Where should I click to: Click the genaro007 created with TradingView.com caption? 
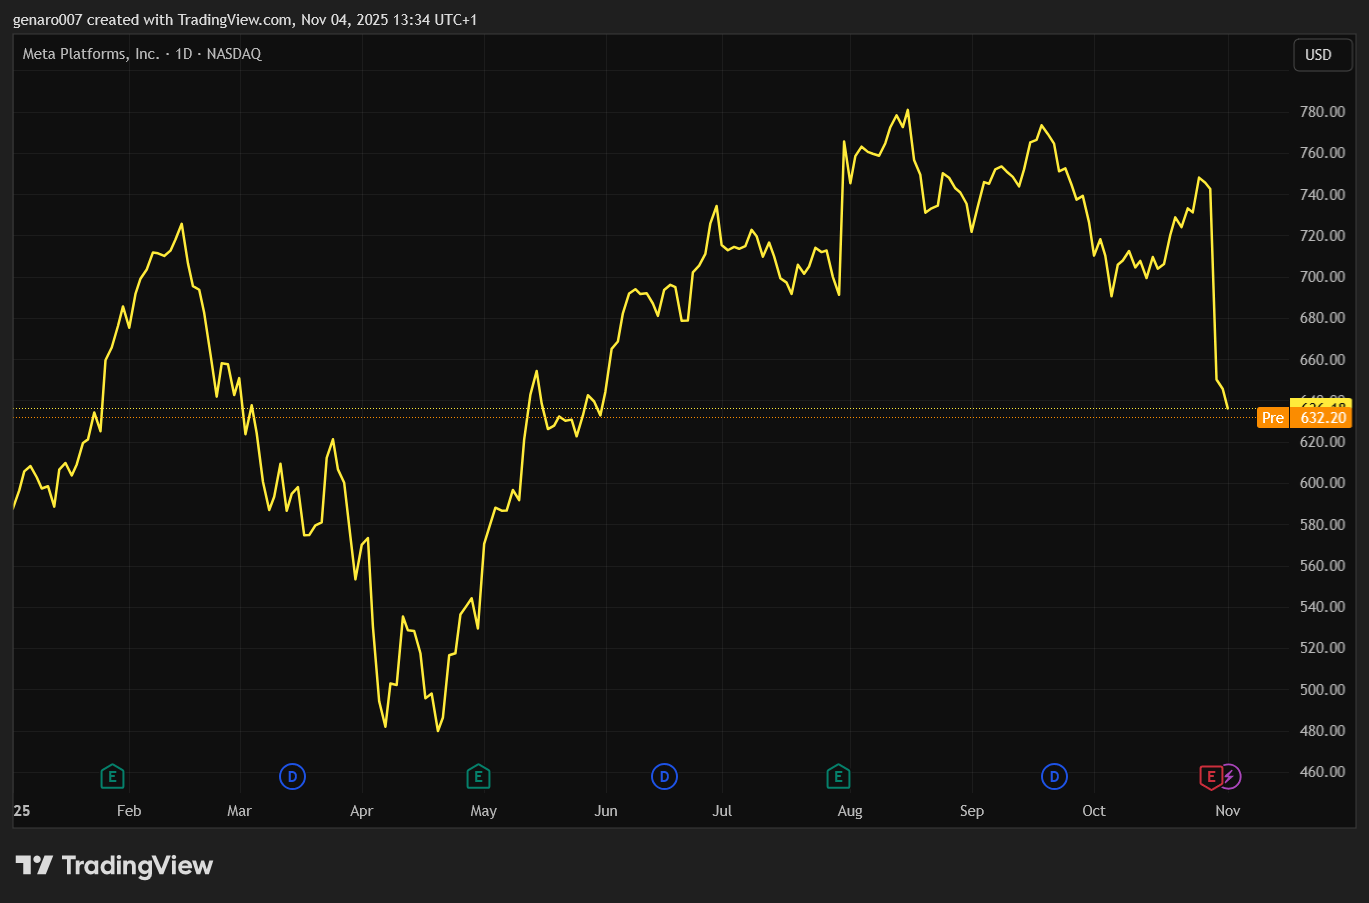click(x=245, y=20)
